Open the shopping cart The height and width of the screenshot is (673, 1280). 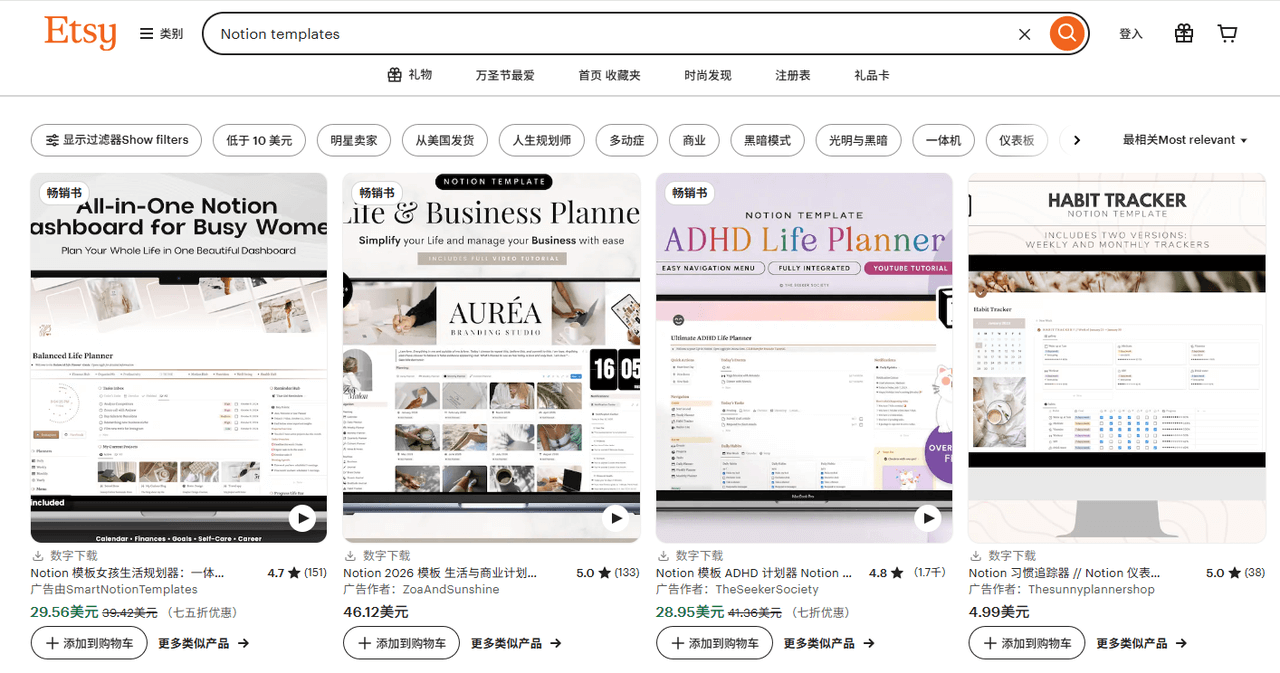click(1227, 34)
